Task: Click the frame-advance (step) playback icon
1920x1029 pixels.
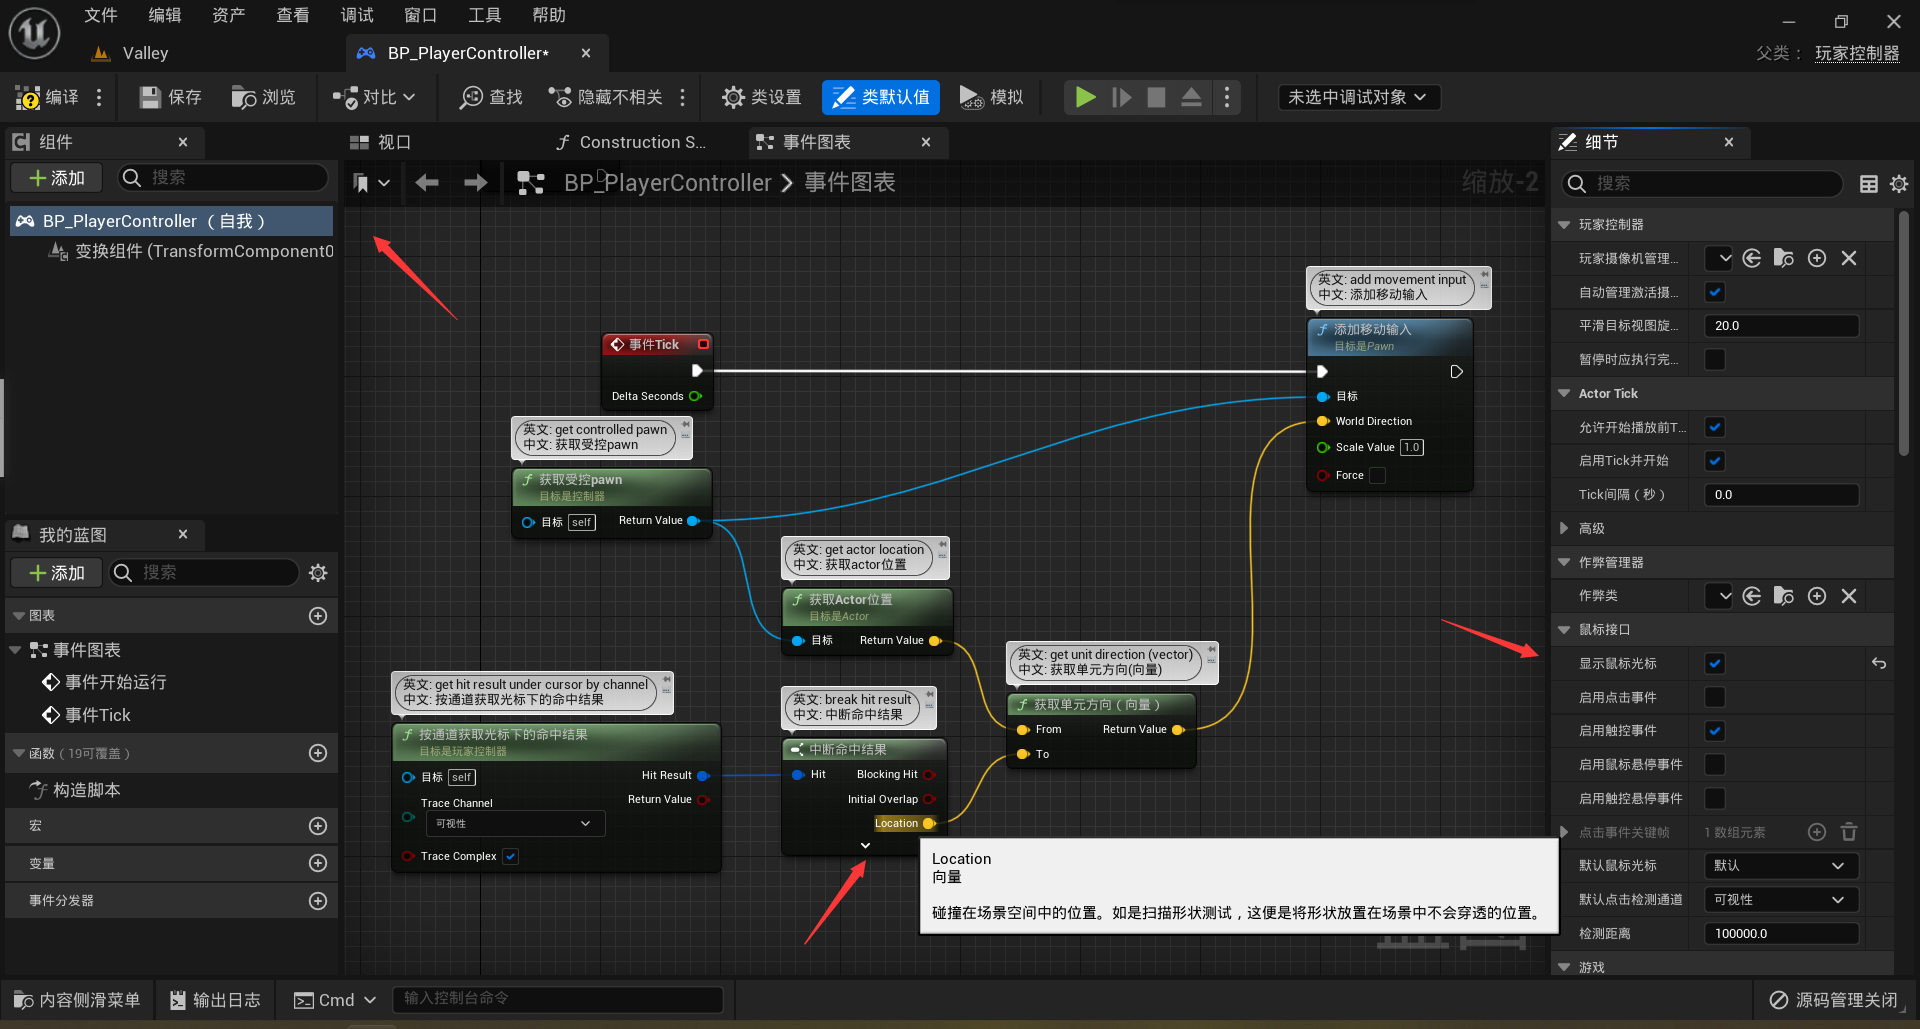Action: [x=1122, y=97]
